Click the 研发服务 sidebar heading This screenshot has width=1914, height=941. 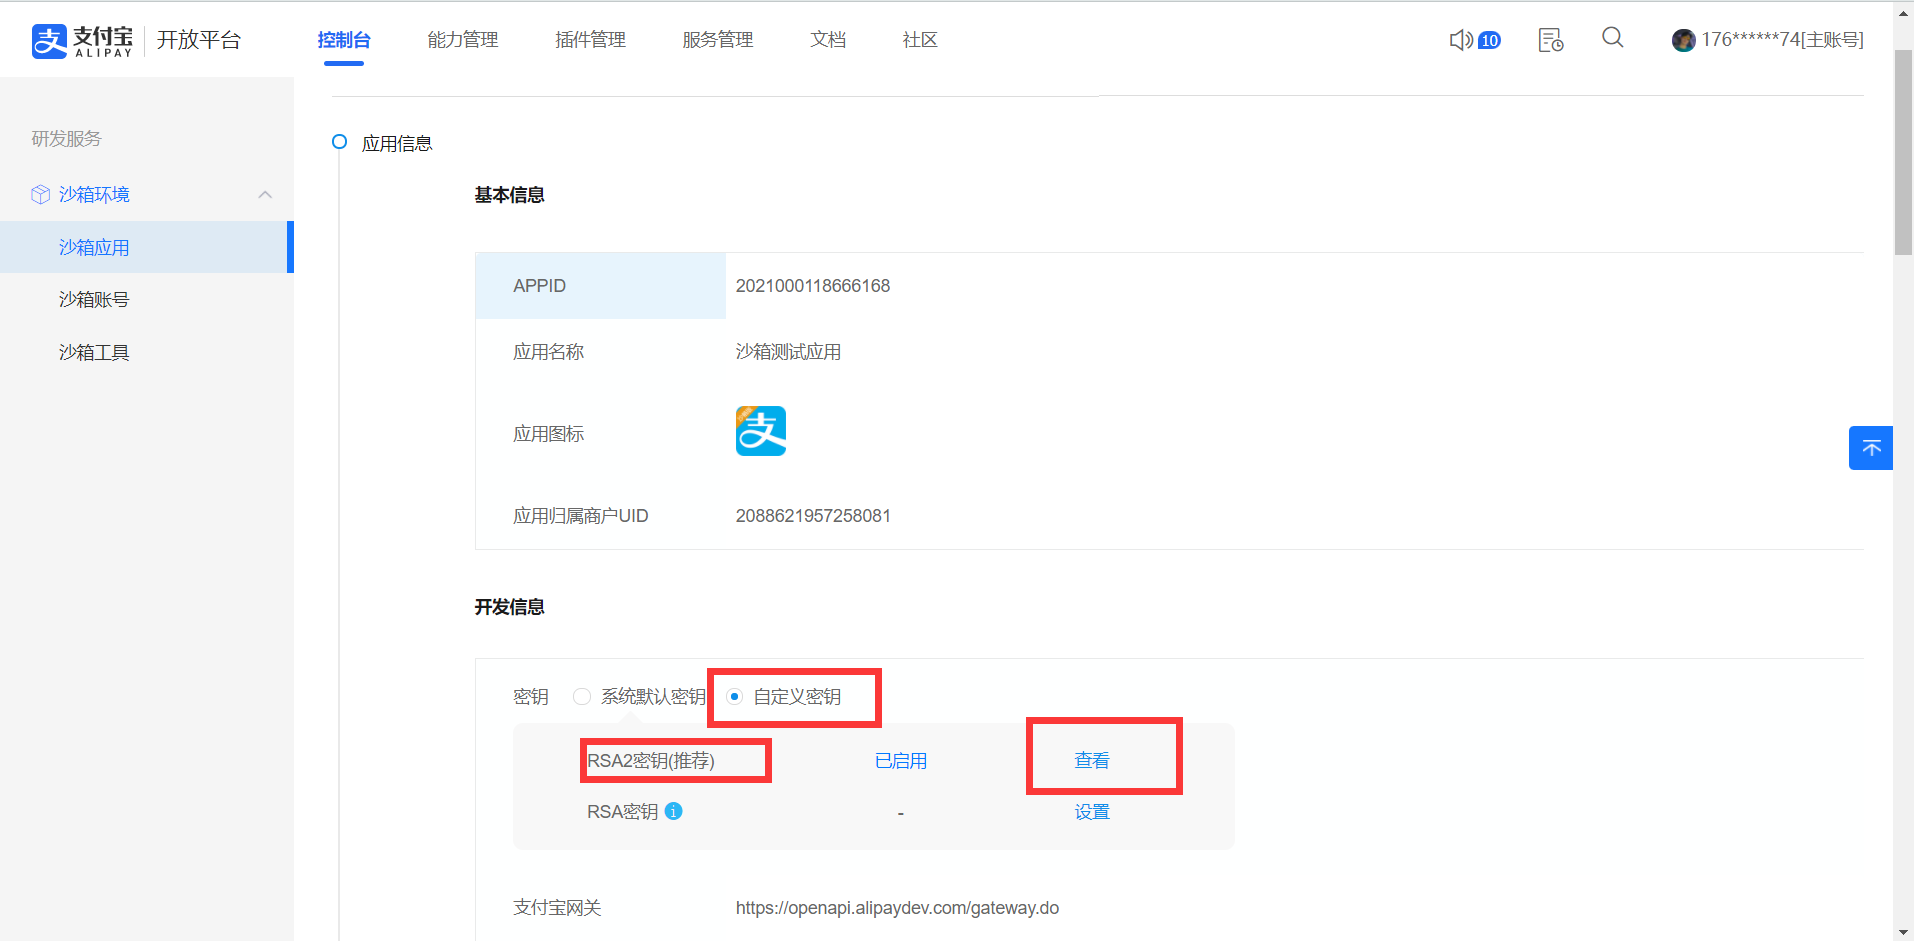click(66, 139)
